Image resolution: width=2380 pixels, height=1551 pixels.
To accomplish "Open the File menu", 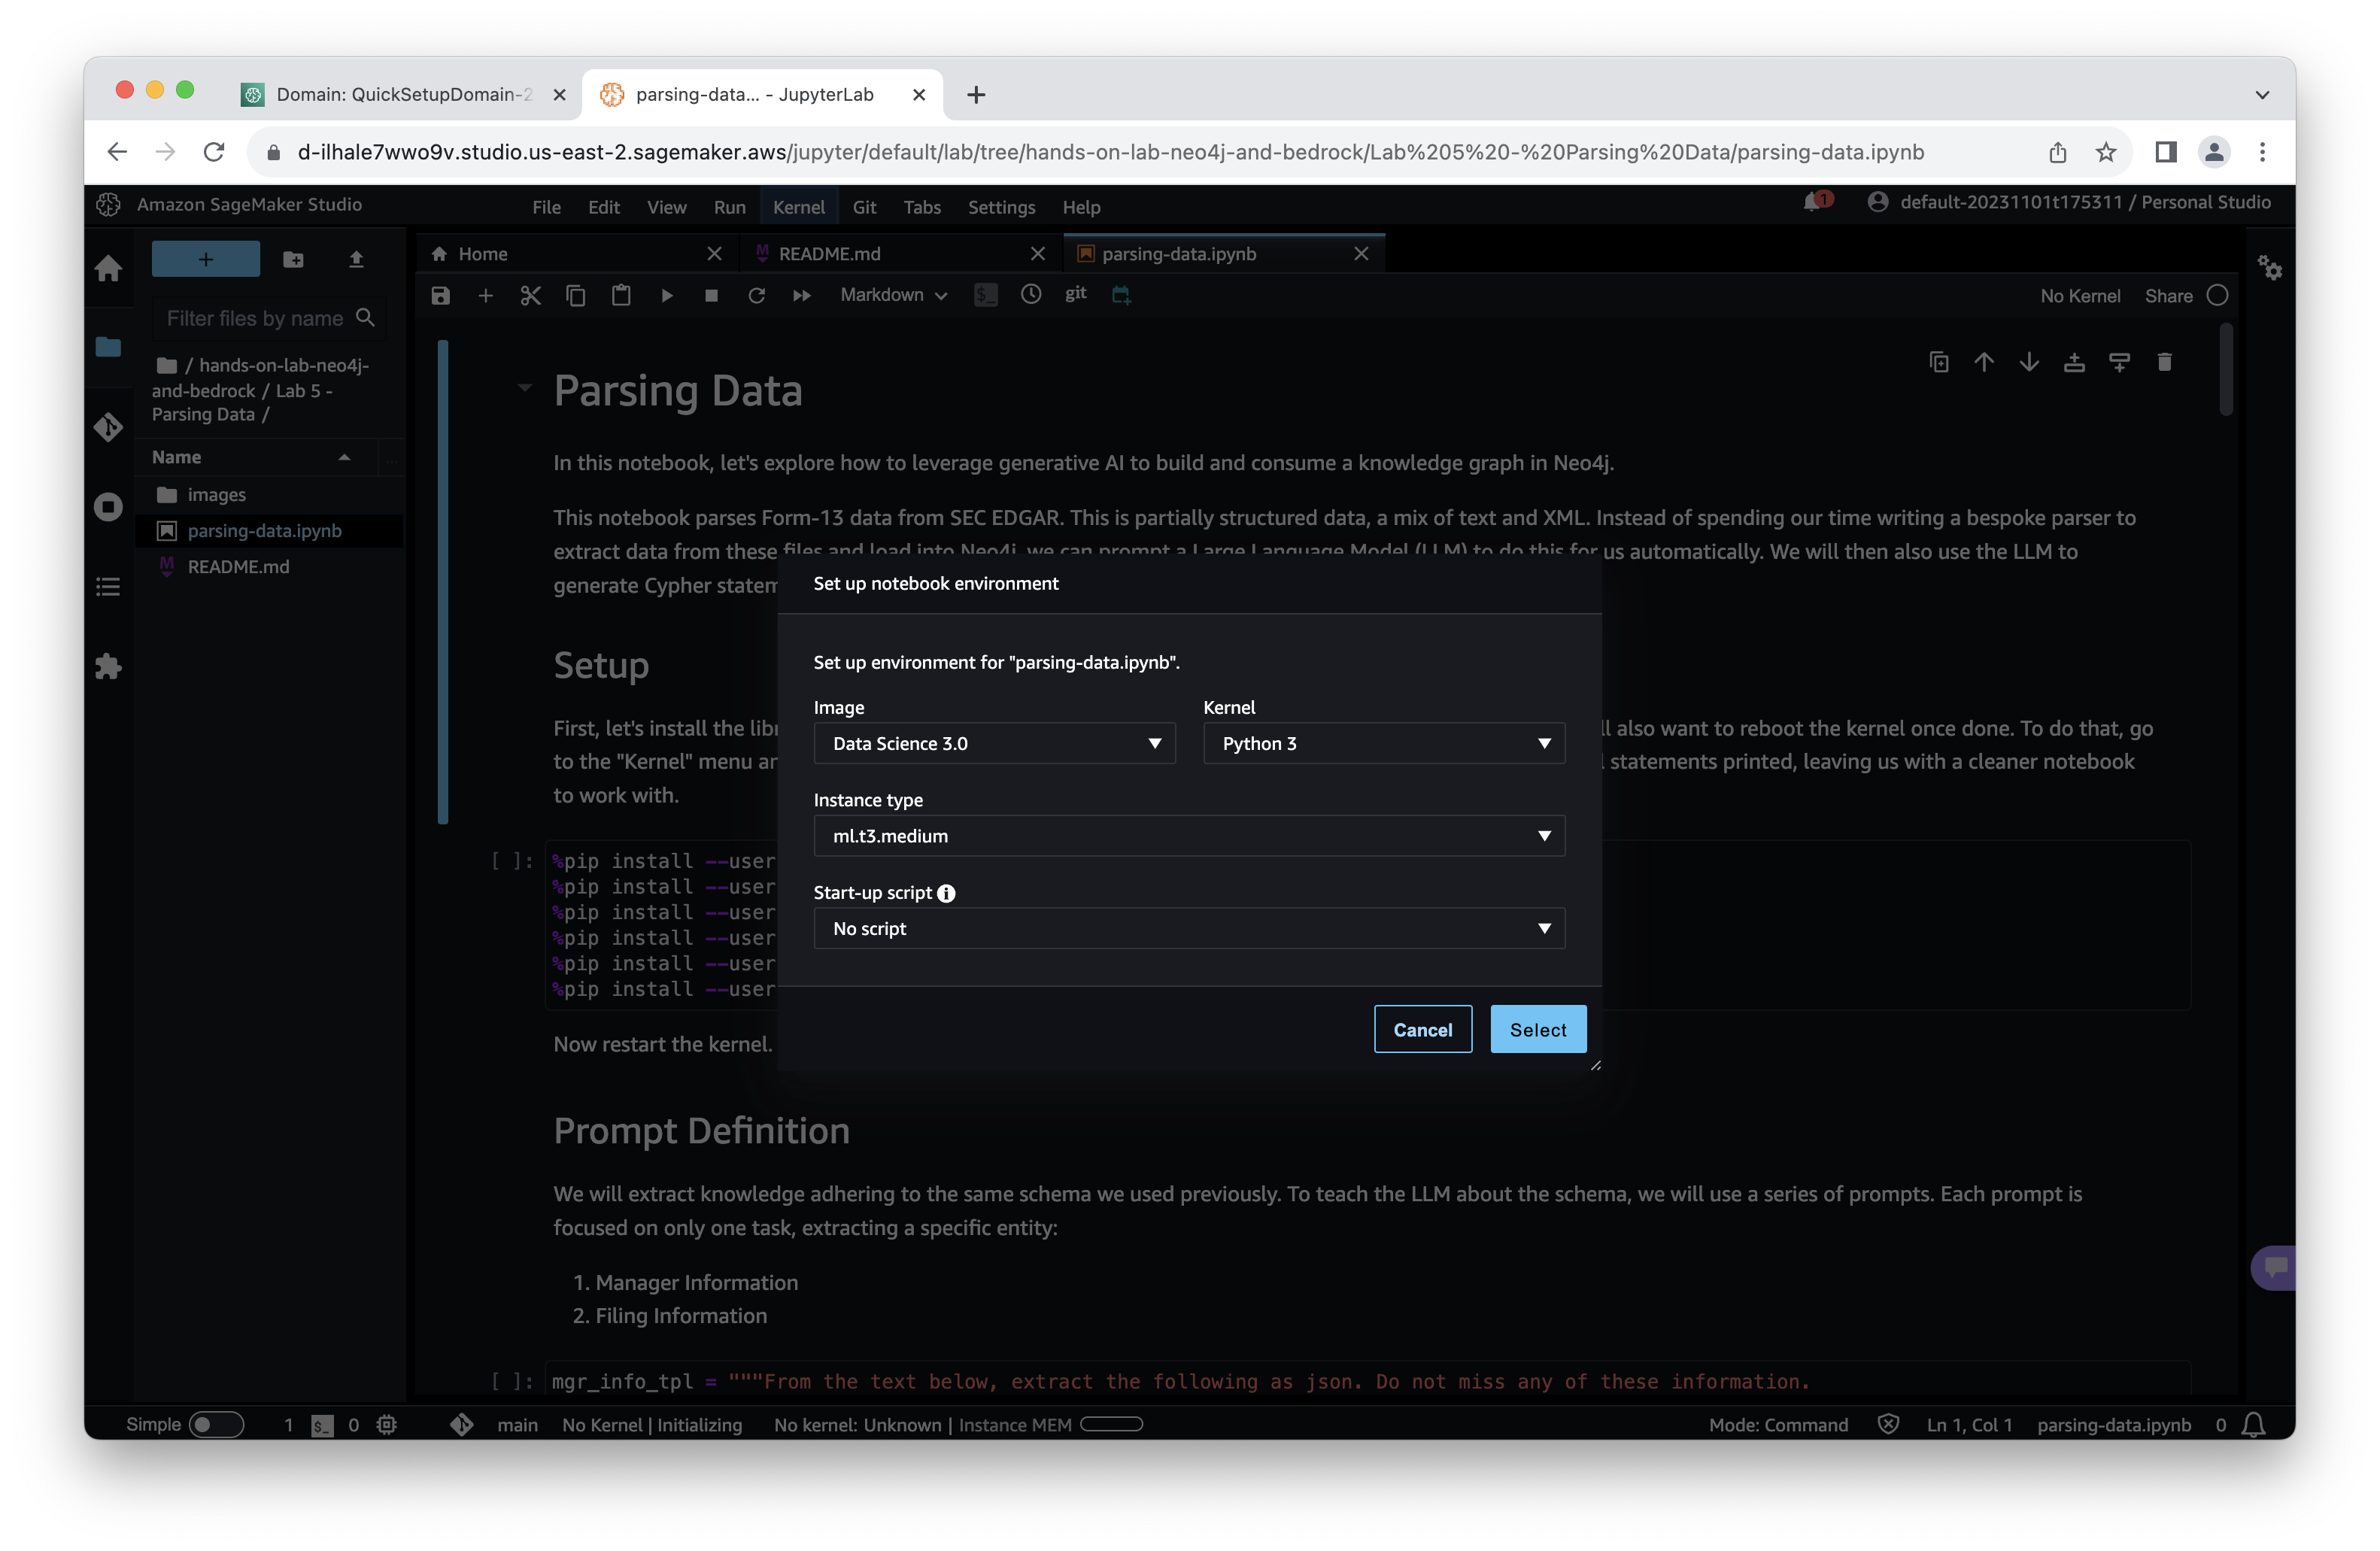I will coord(546,207).
